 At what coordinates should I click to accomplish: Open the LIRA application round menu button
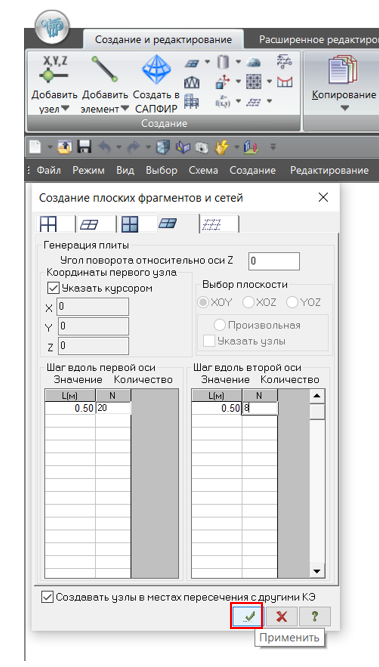(x=52, y=26)
